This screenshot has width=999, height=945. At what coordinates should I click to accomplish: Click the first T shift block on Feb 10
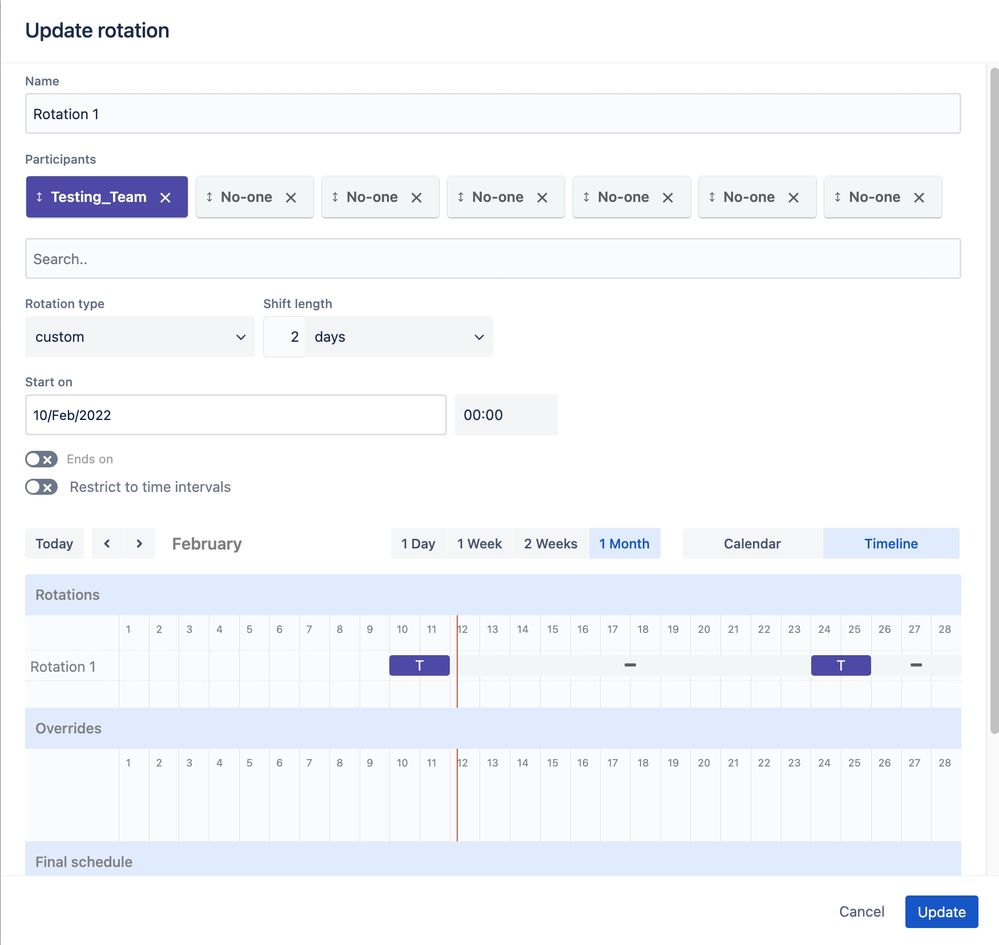coord(419,665)
